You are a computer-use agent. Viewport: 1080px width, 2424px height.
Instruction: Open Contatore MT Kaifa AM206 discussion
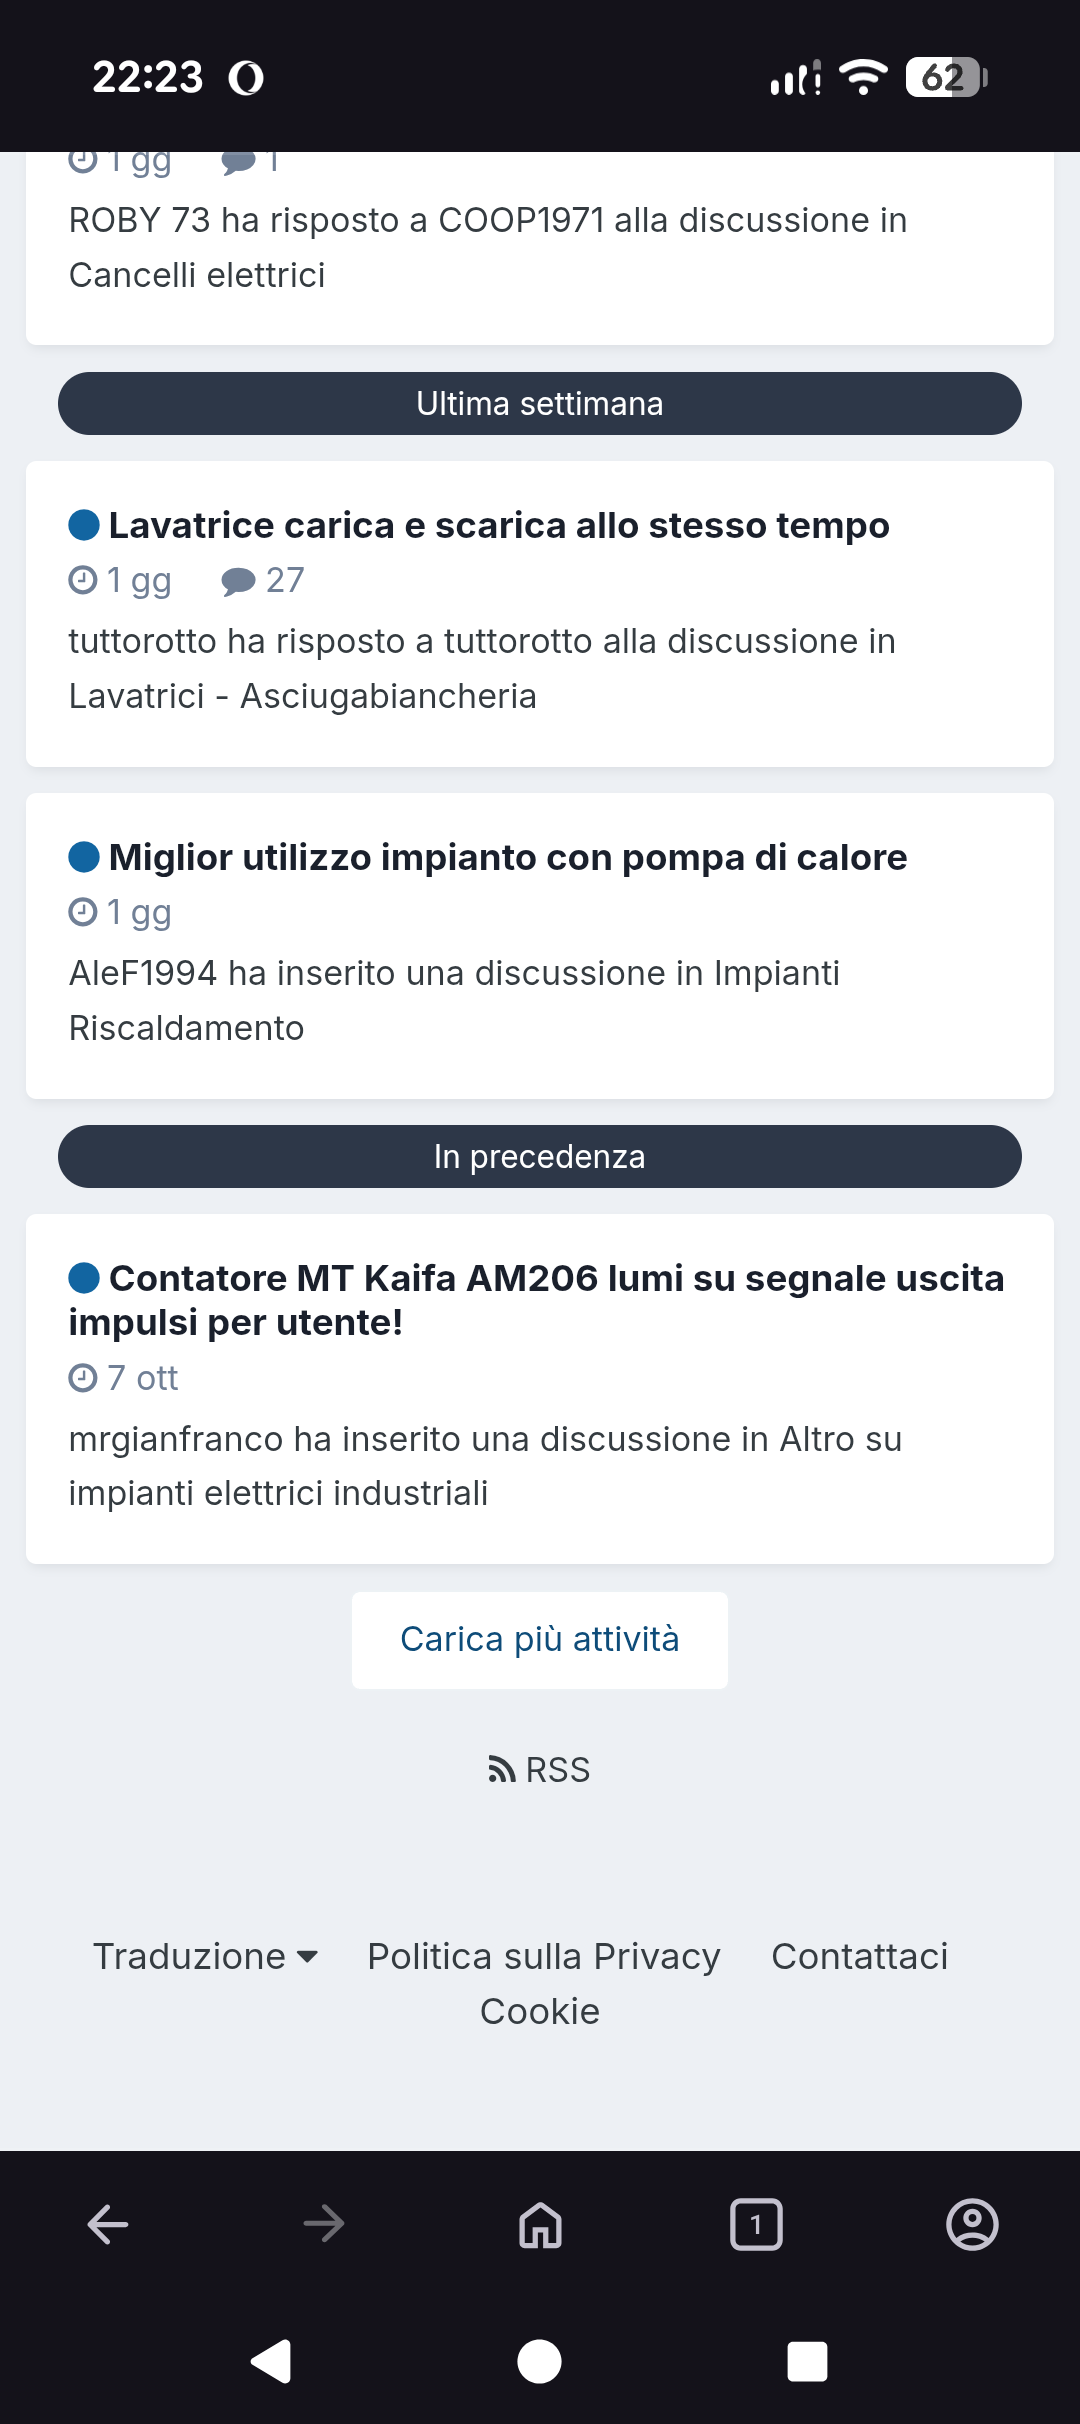click(x=555, y=1280)
